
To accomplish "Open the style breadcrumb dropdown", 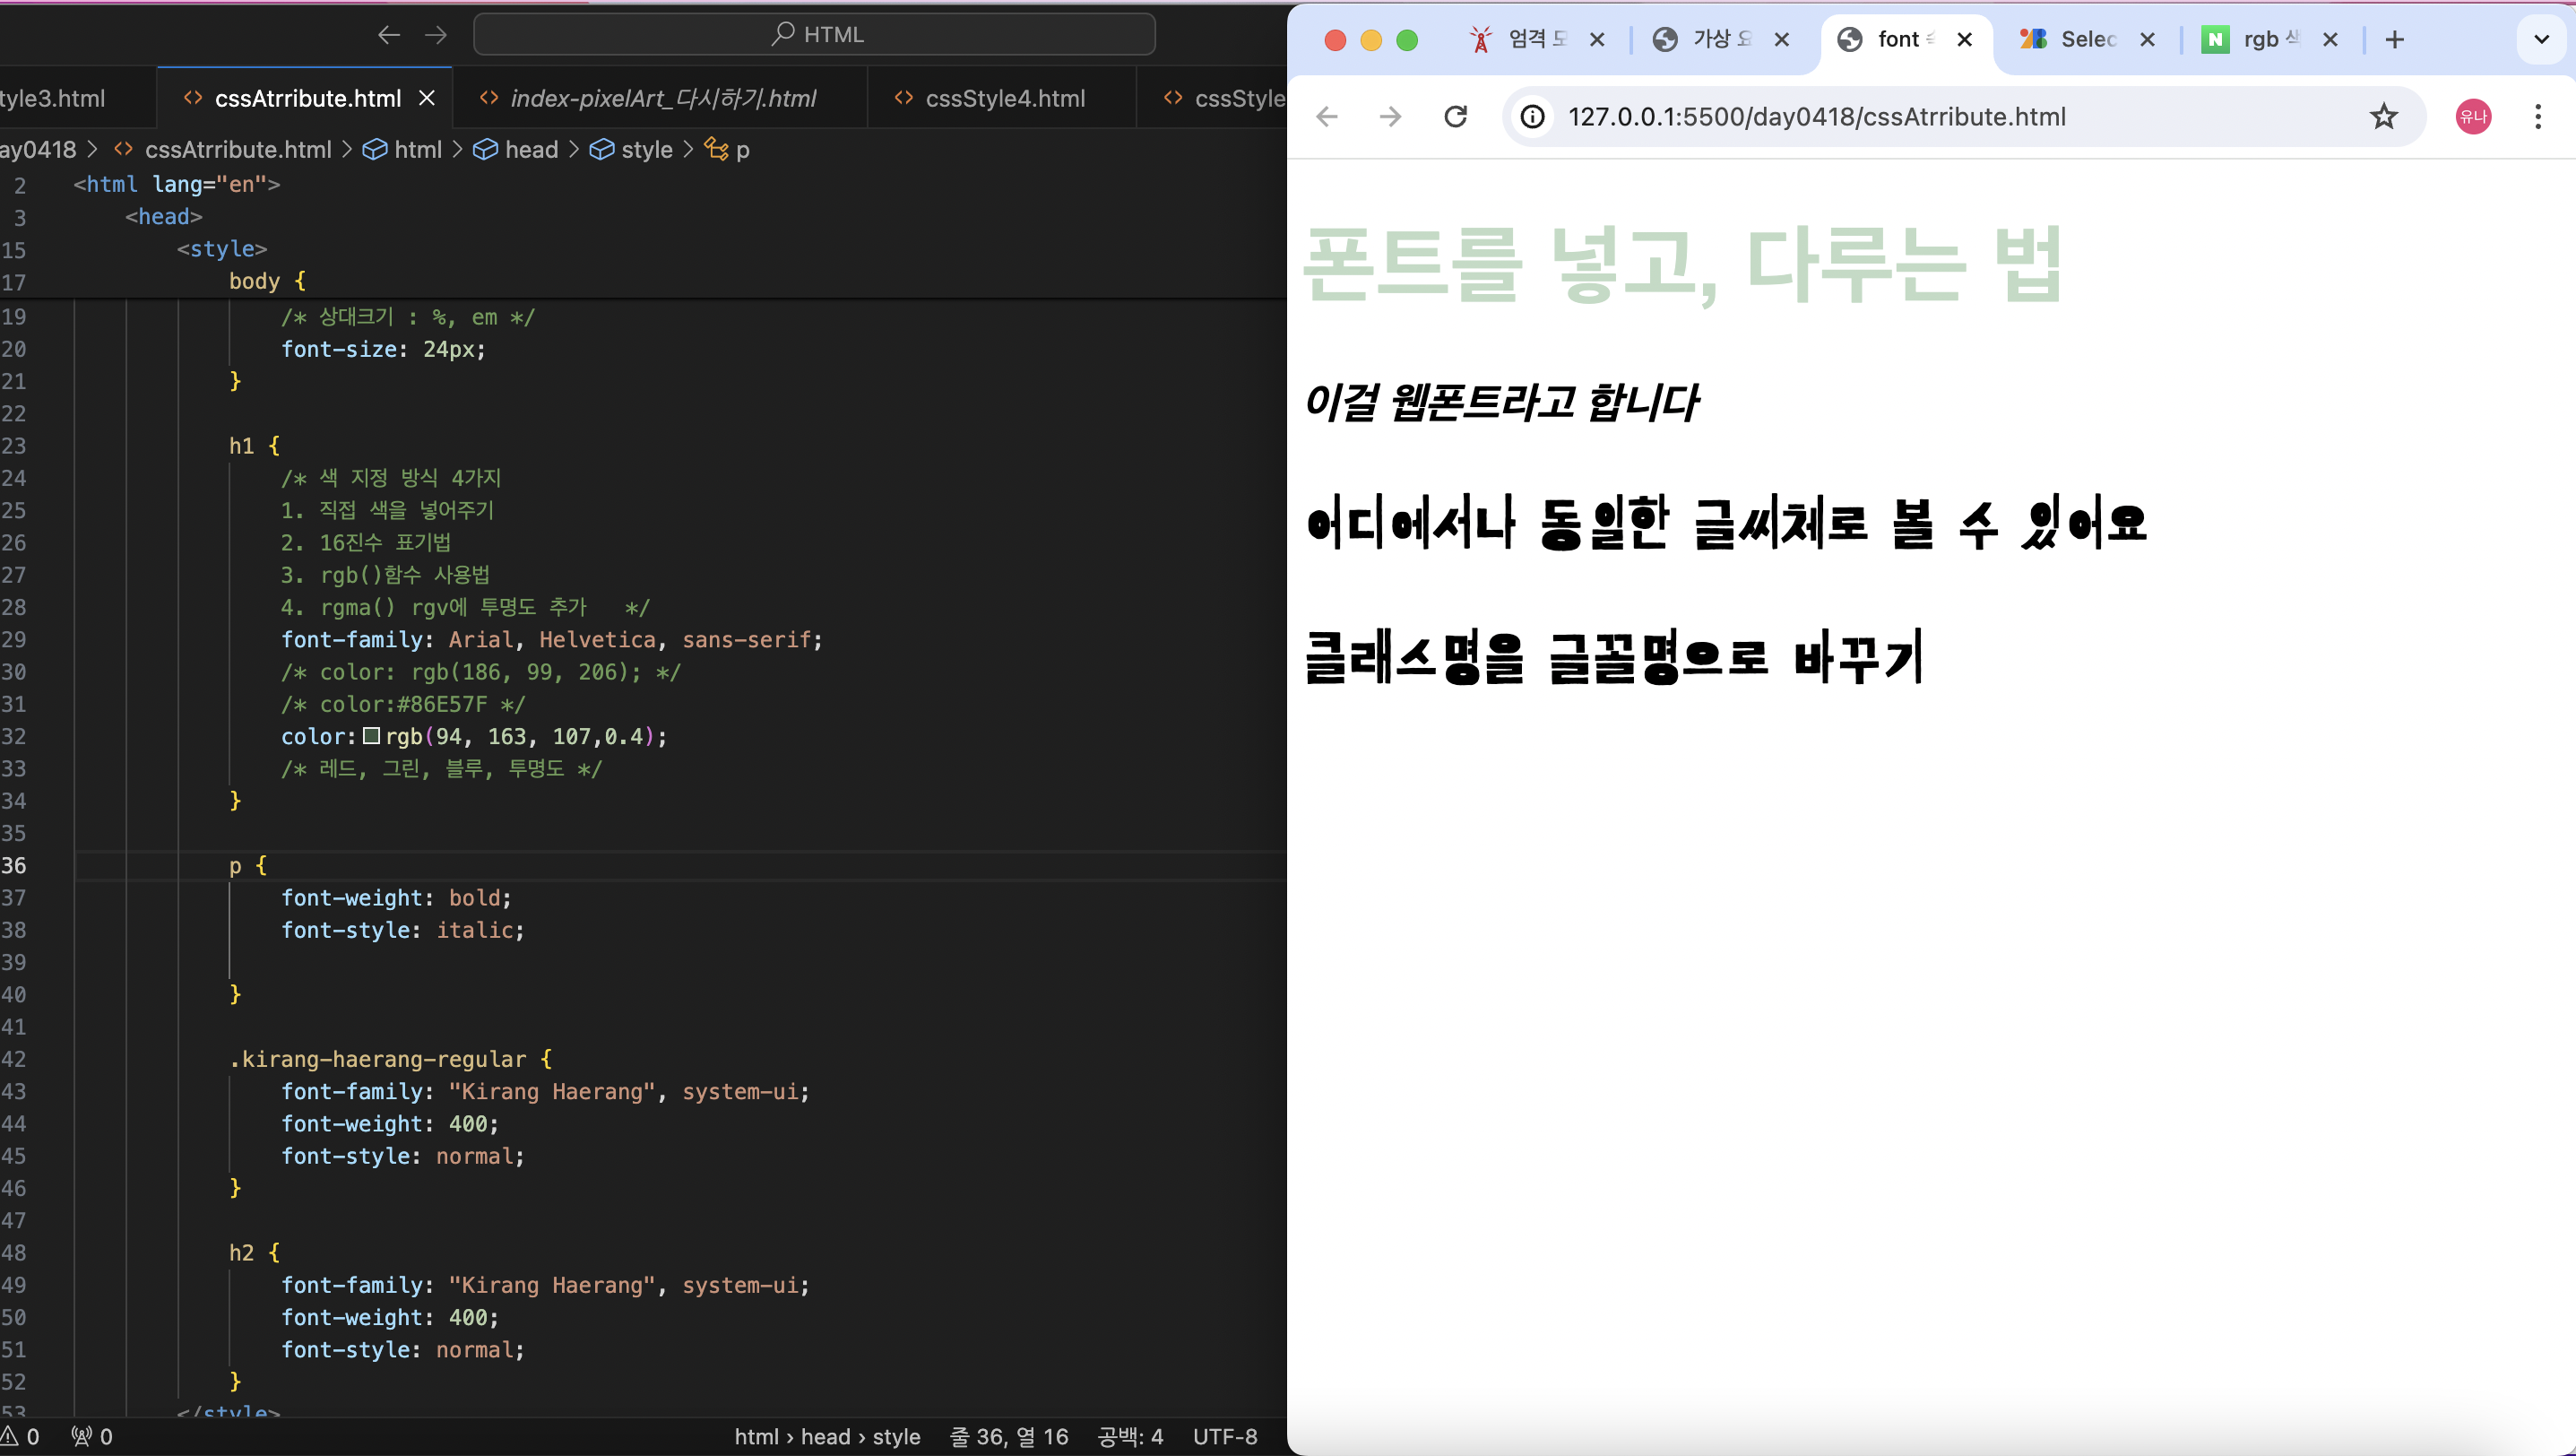I will pos(646,150).
